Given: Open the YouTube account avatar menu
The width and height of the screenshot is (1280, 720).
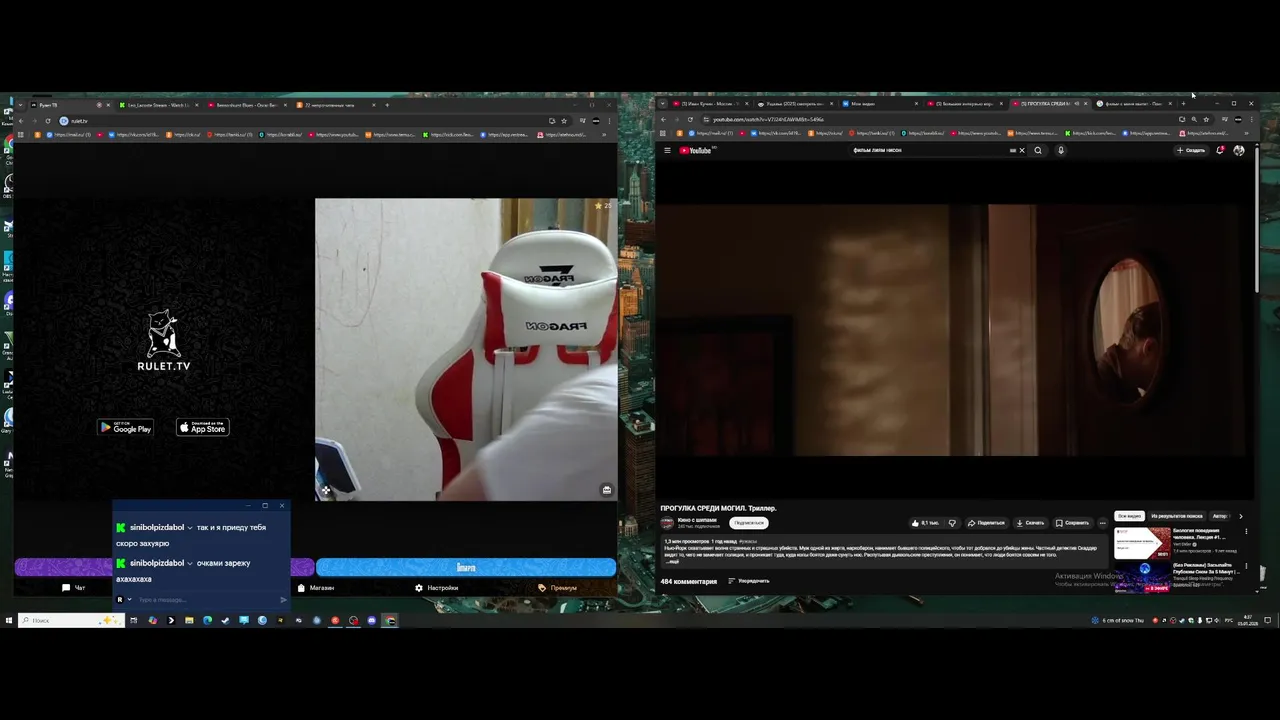Looking at the screenshot, I should [1239, 150].
